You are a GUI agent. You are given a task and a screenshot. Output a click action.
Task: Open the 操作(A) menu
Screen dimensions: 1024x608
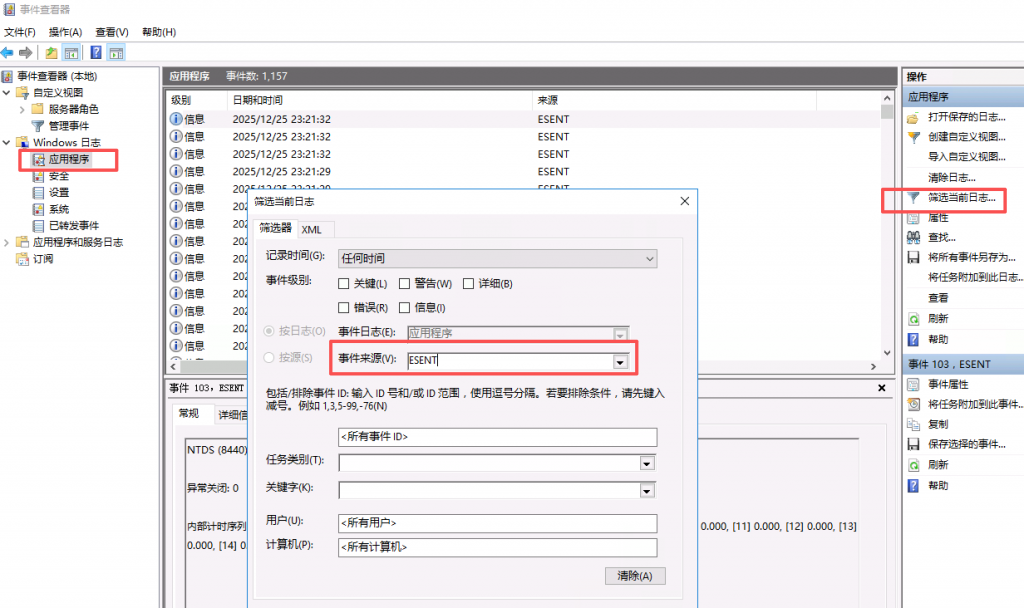coord(63,32)
